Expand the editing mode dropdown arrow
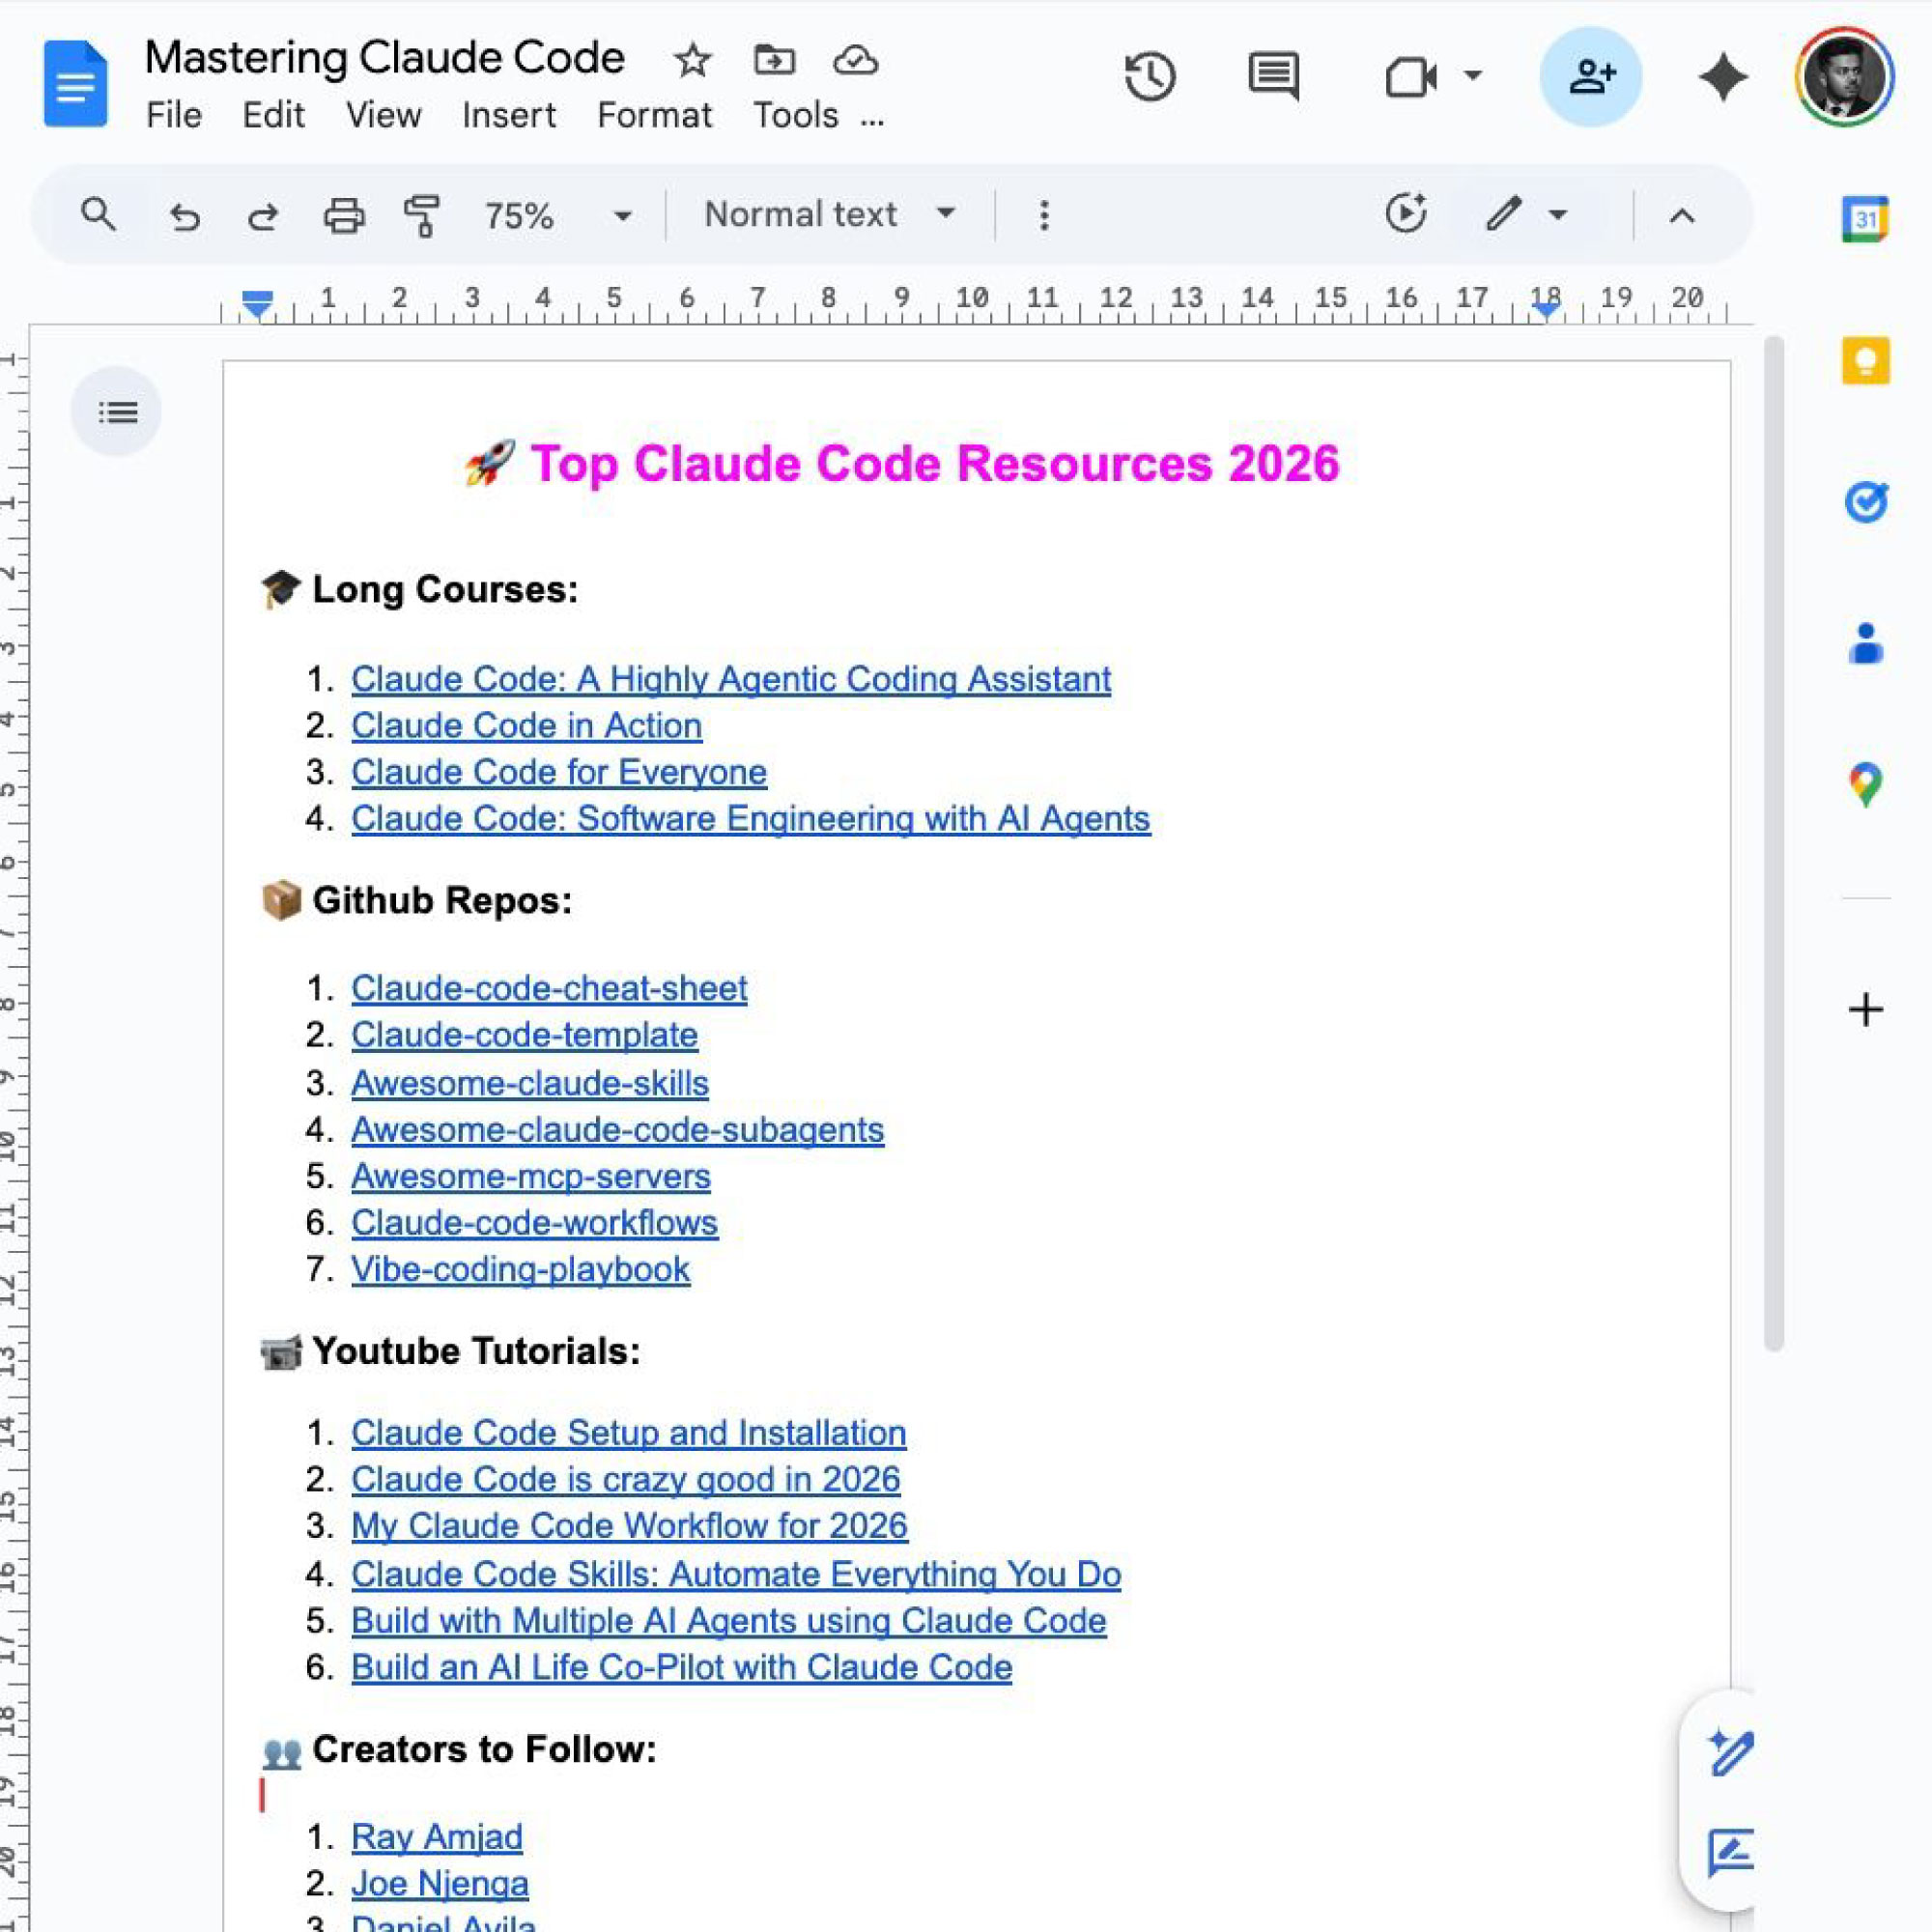Viewport: 1932px width, 1932px height. [x=1557, y=215]
